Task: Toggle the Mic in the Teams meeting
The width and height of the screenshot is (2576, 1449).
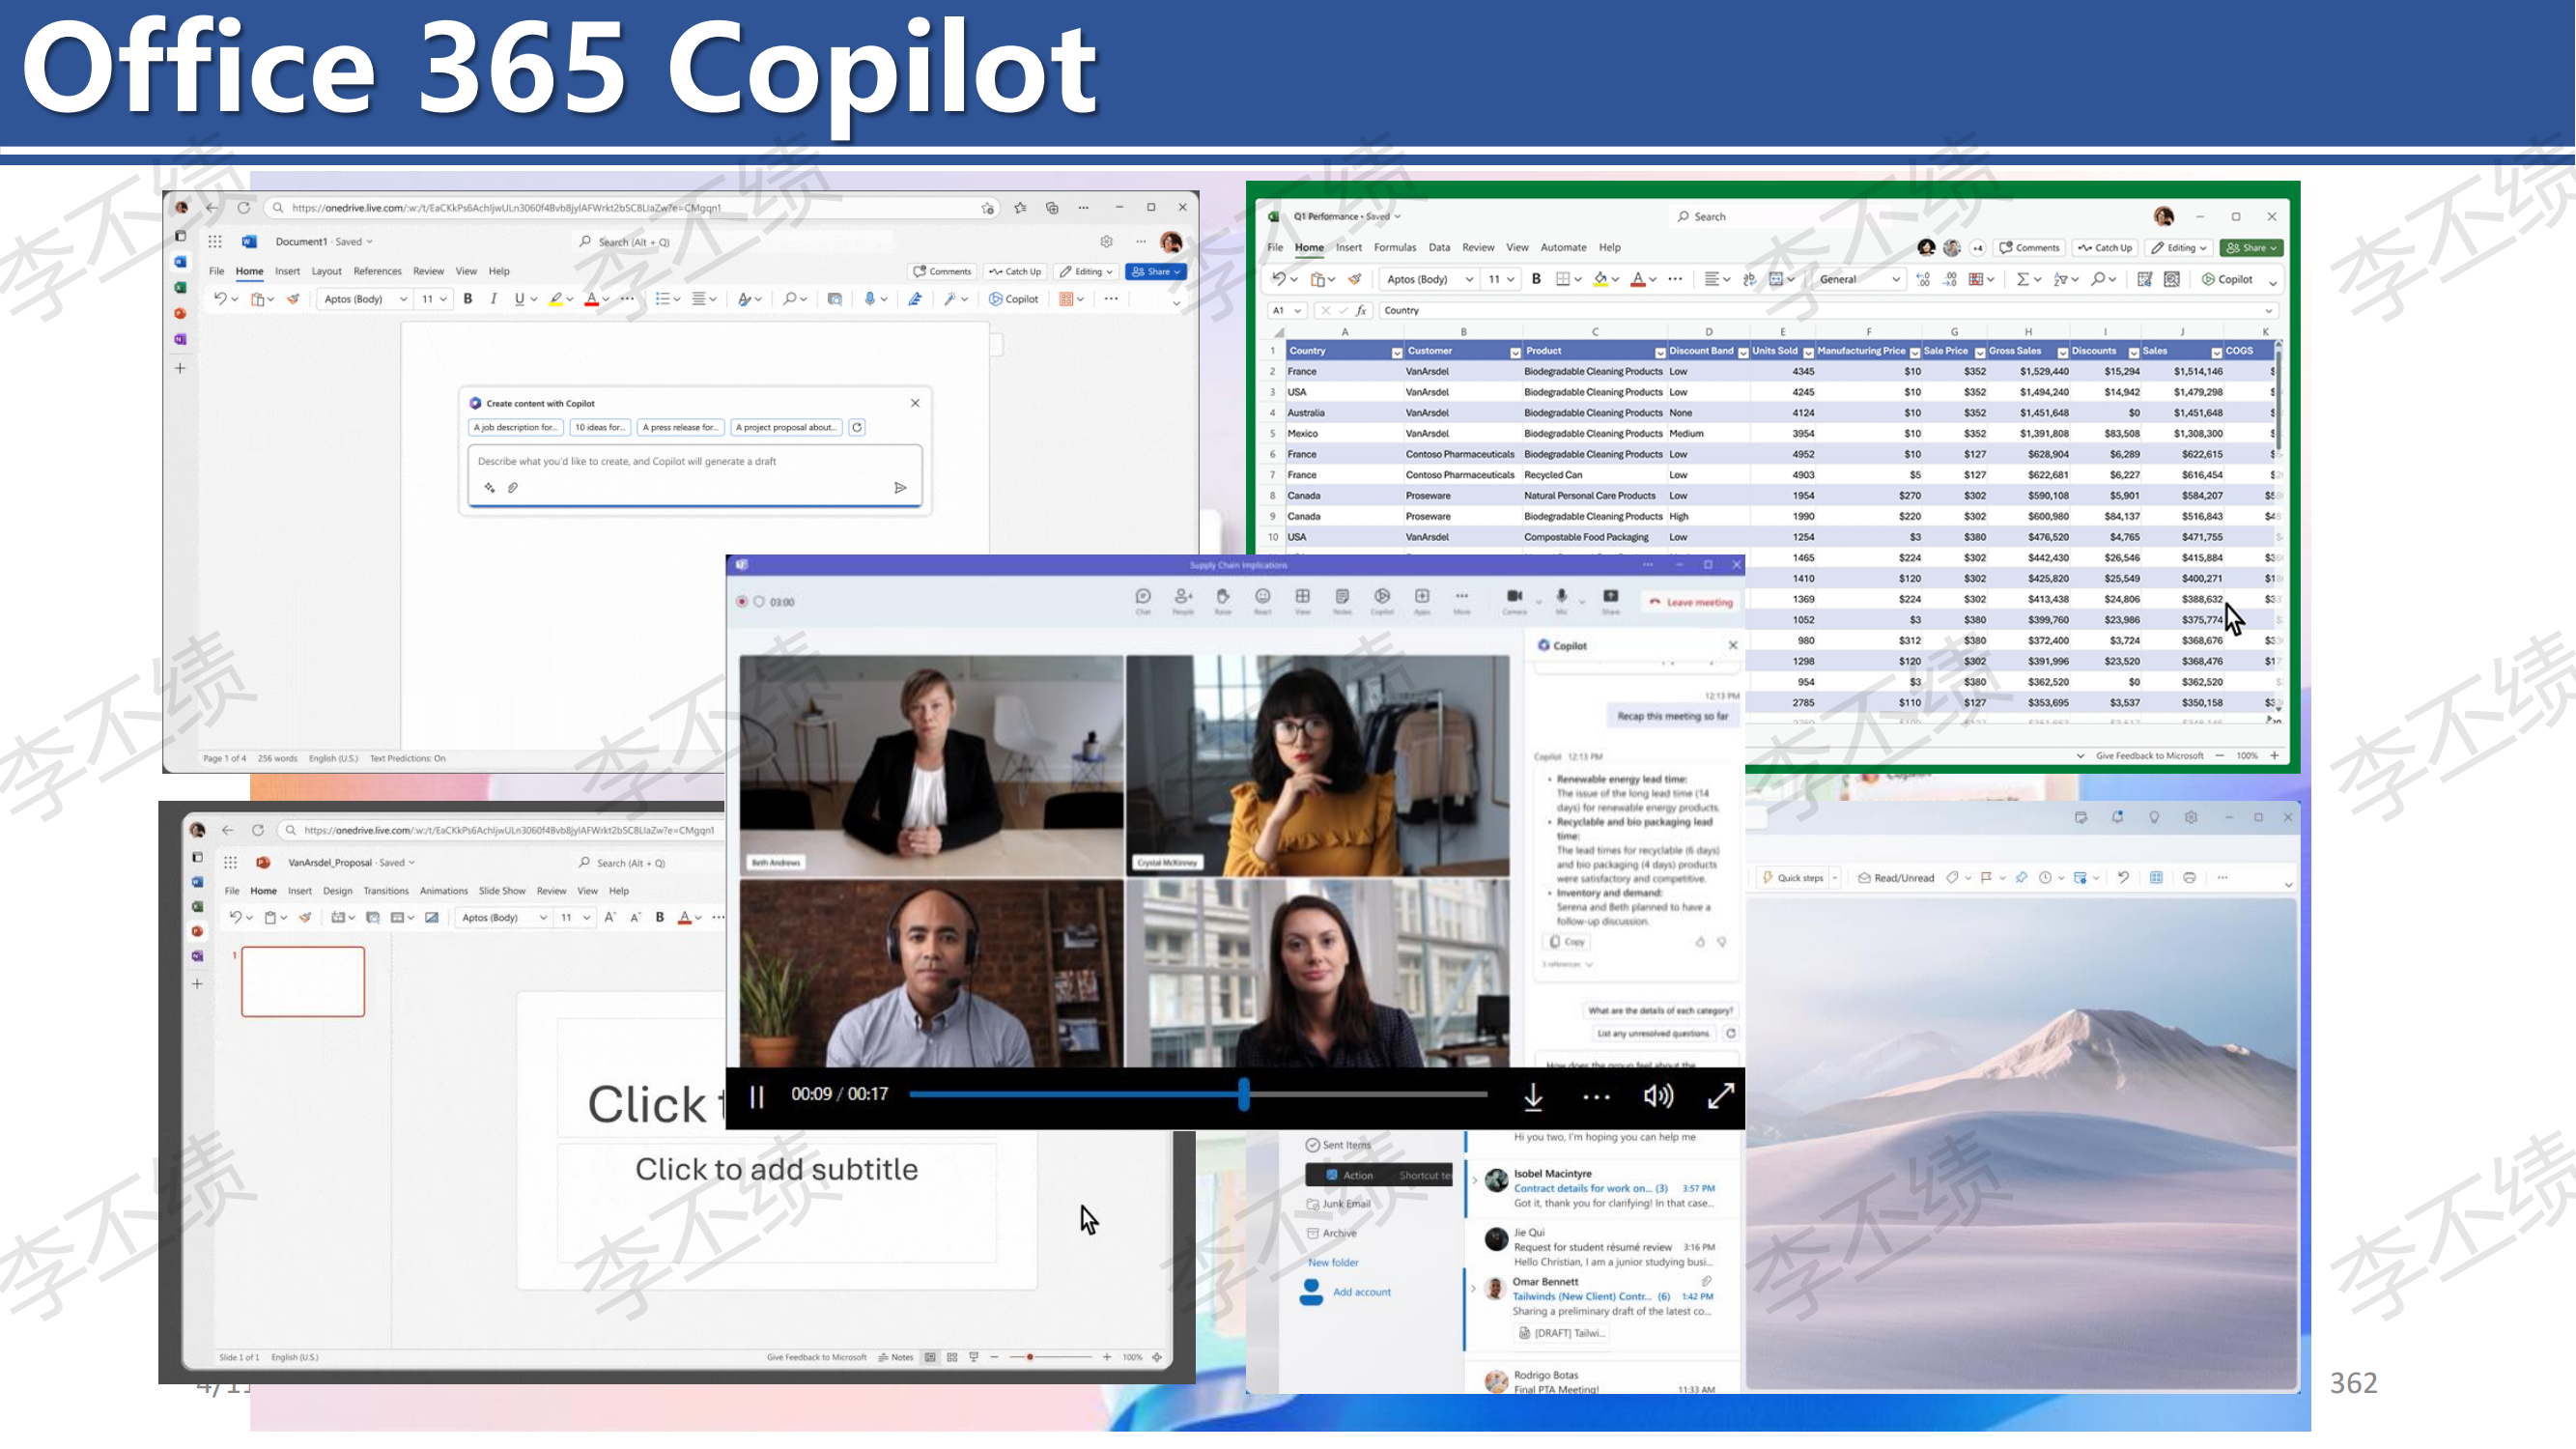Action: (1561, 600)
